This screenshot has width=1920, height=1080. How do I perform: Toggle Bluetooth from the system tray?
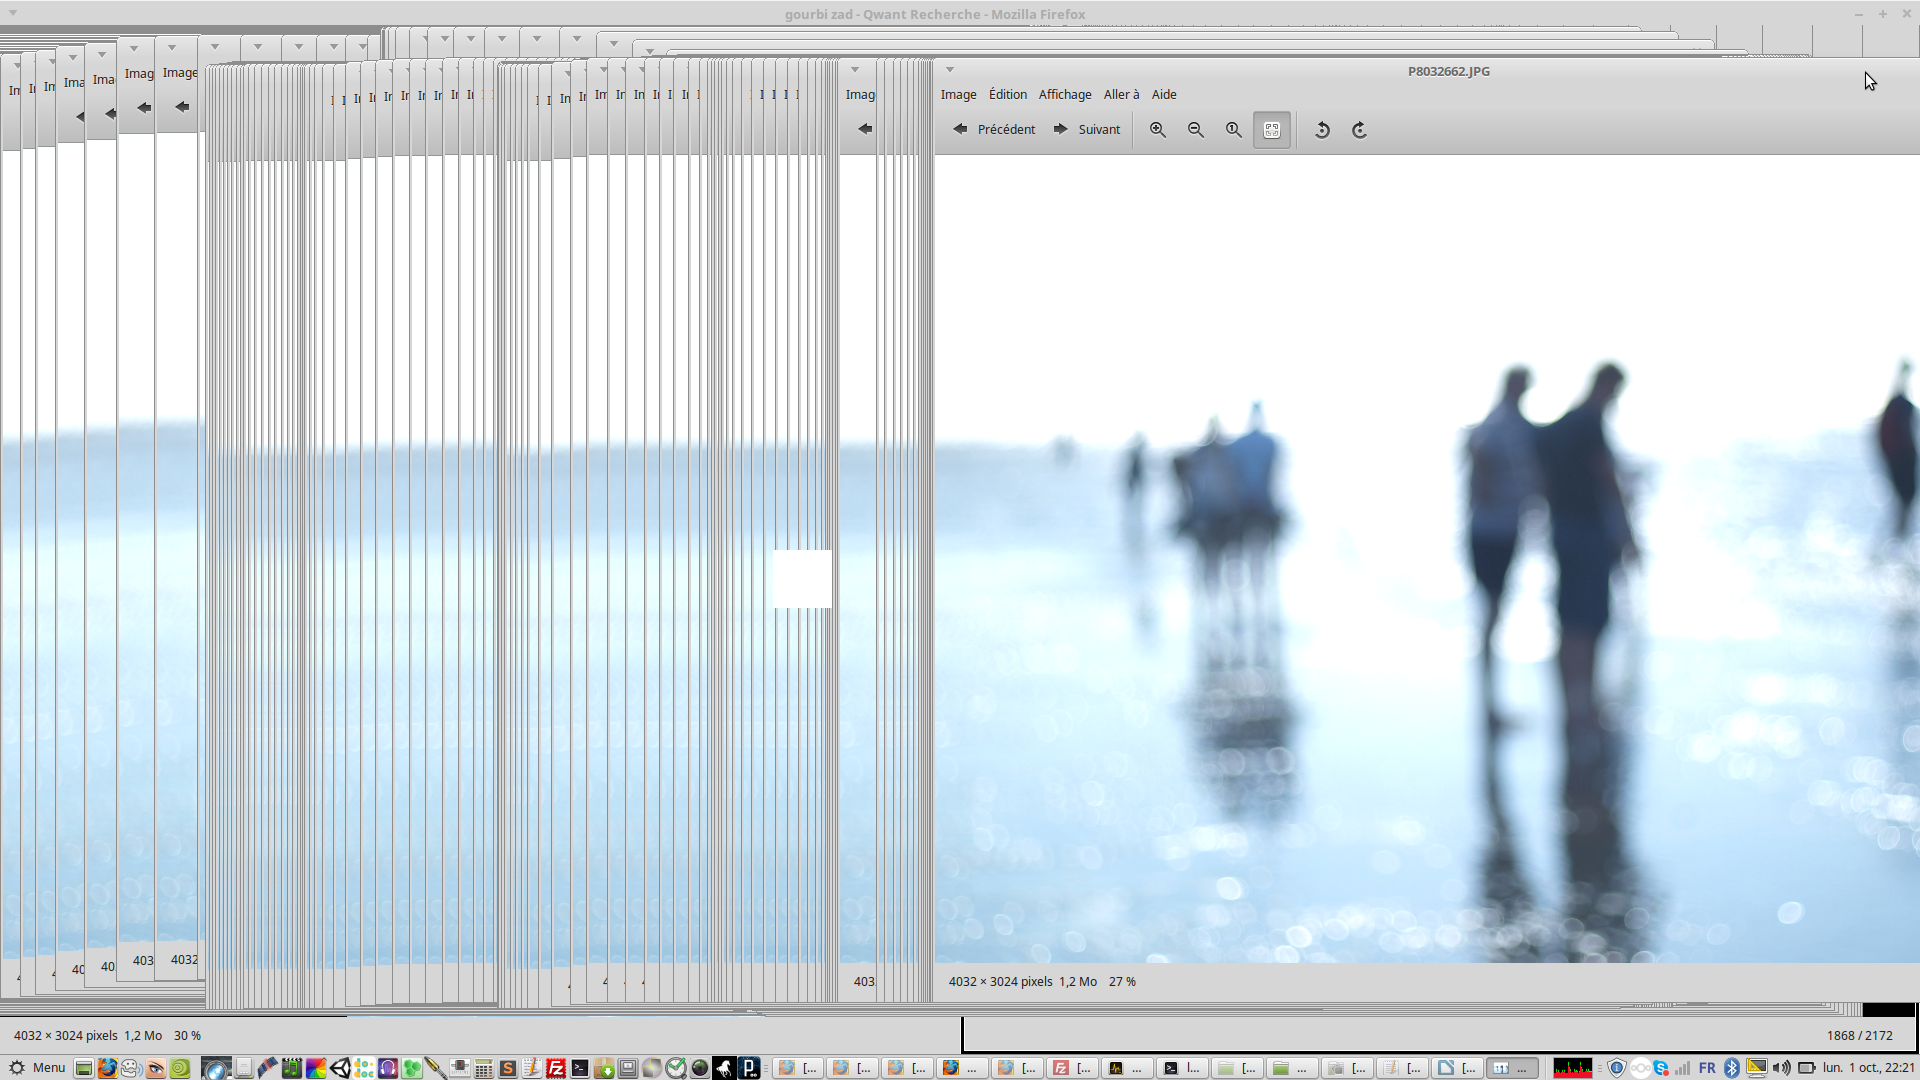point(1732,1068)
